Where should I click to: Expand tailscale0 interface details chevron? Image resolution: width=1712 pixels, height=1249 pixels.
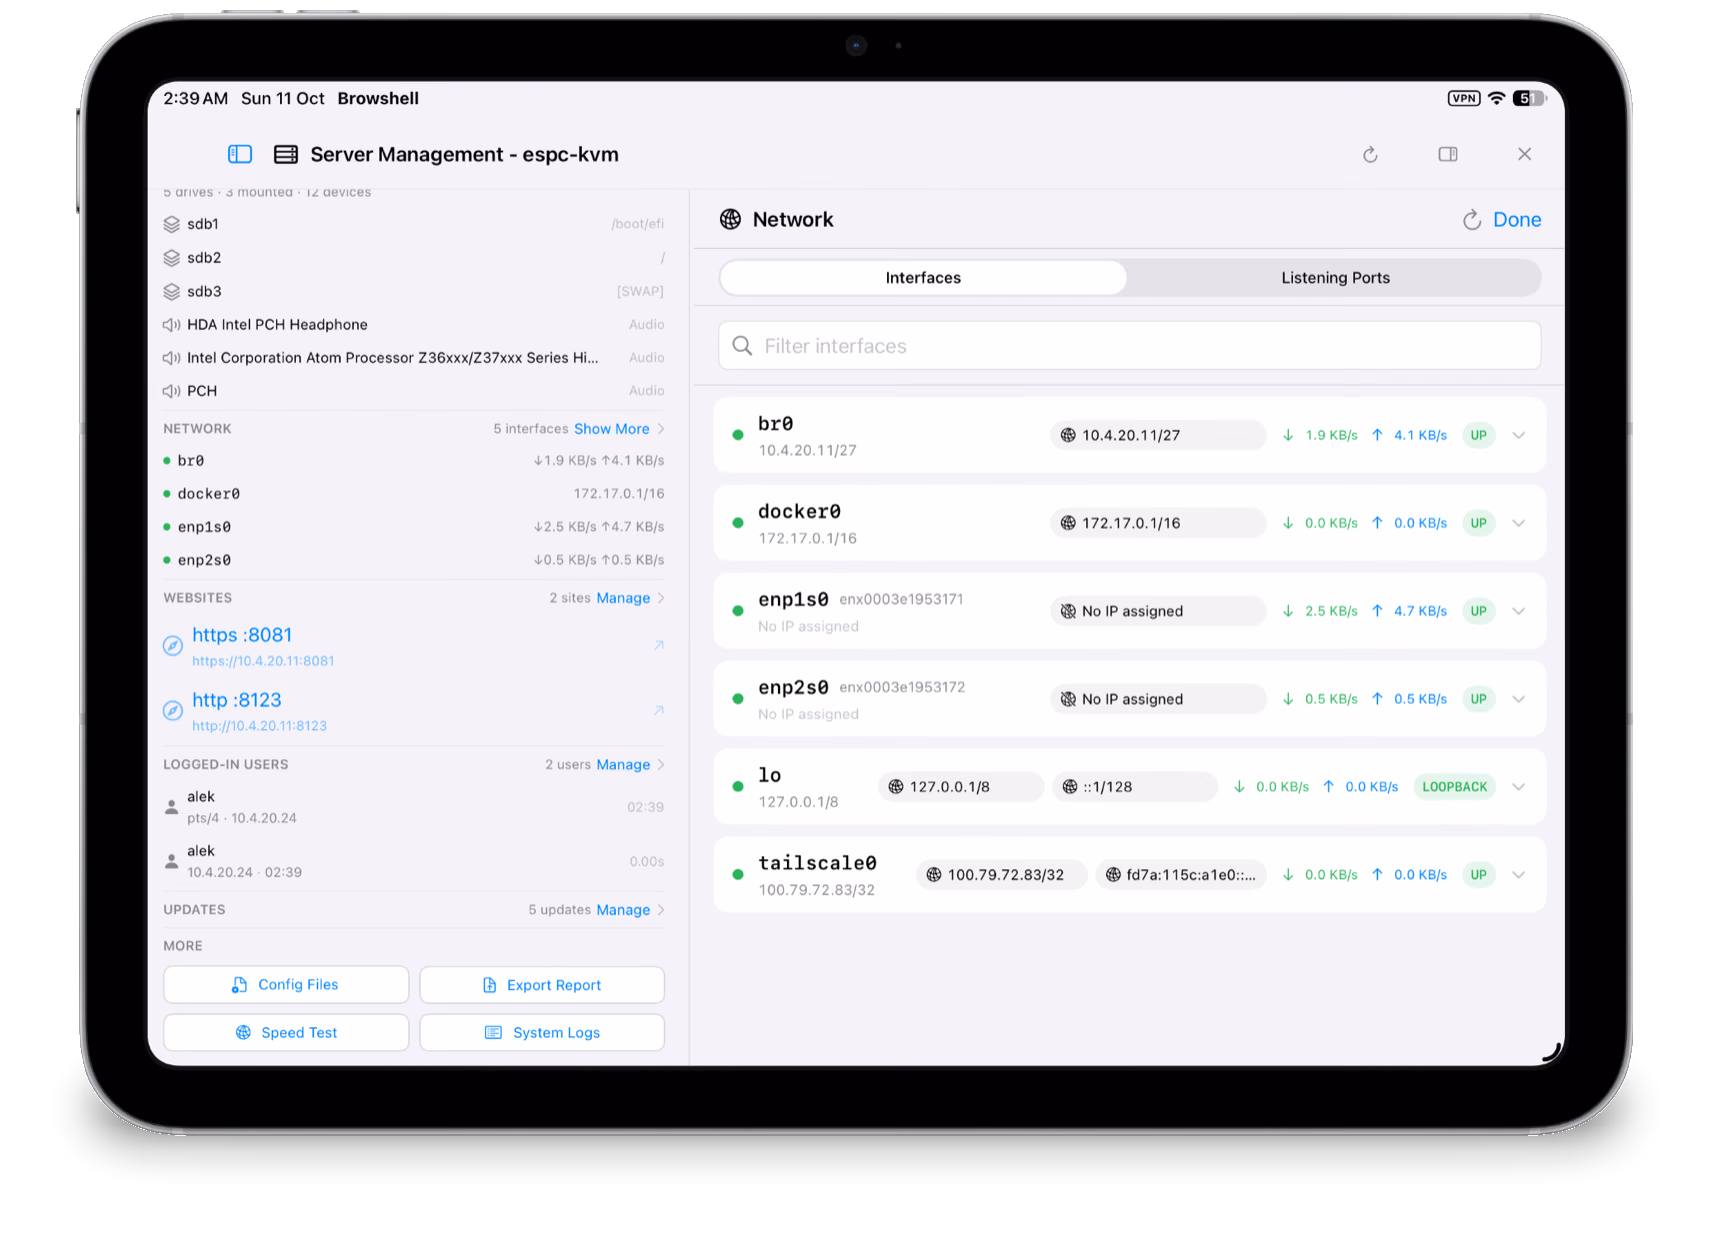click(x=1519, y=875)
